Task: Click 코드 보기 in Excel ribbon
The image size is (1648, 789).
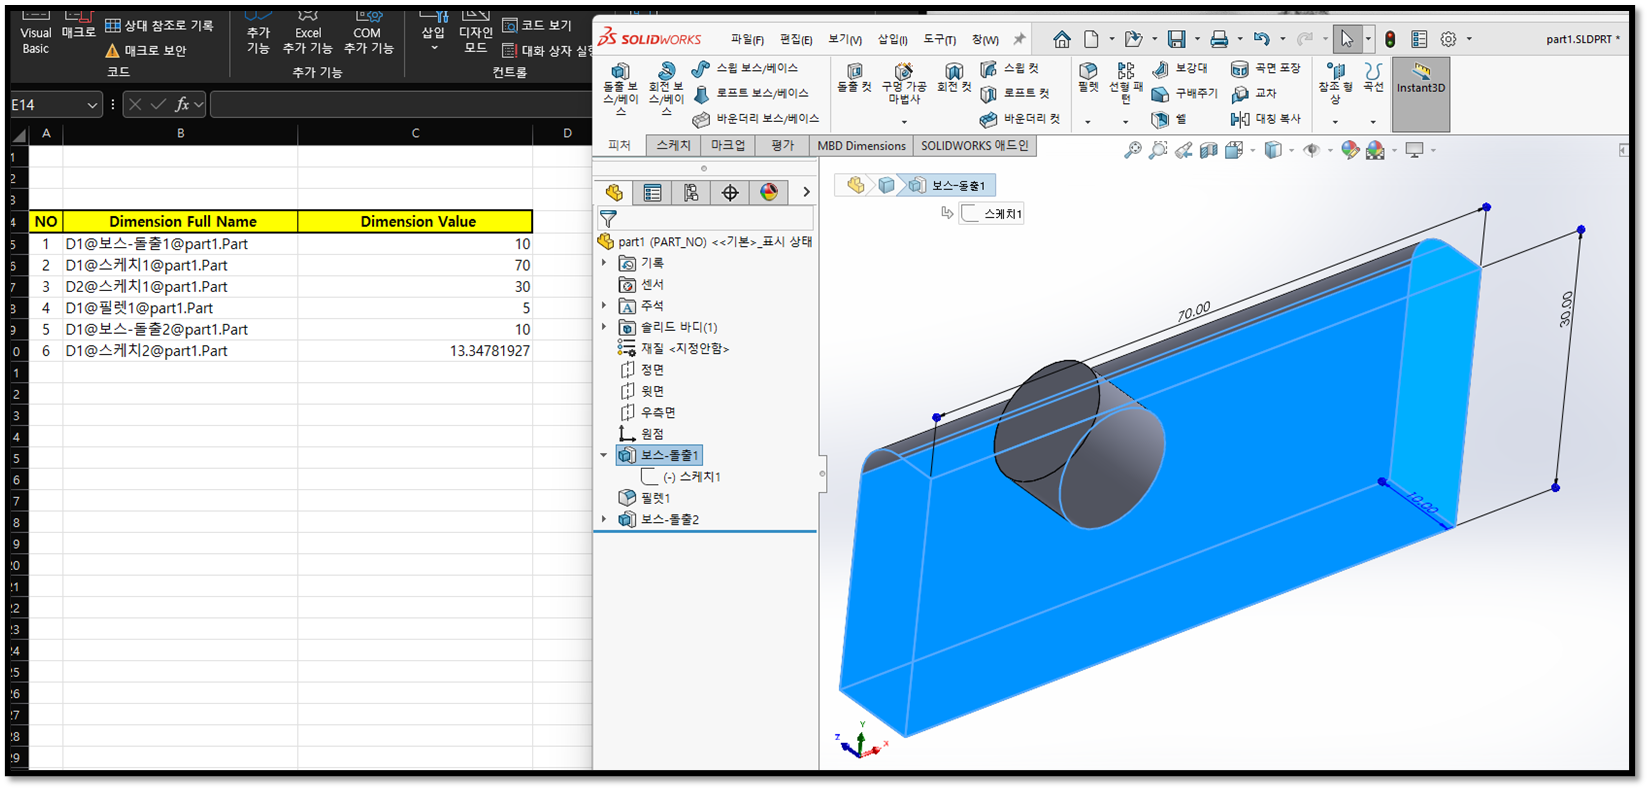Action: click(x=537, y=26)
